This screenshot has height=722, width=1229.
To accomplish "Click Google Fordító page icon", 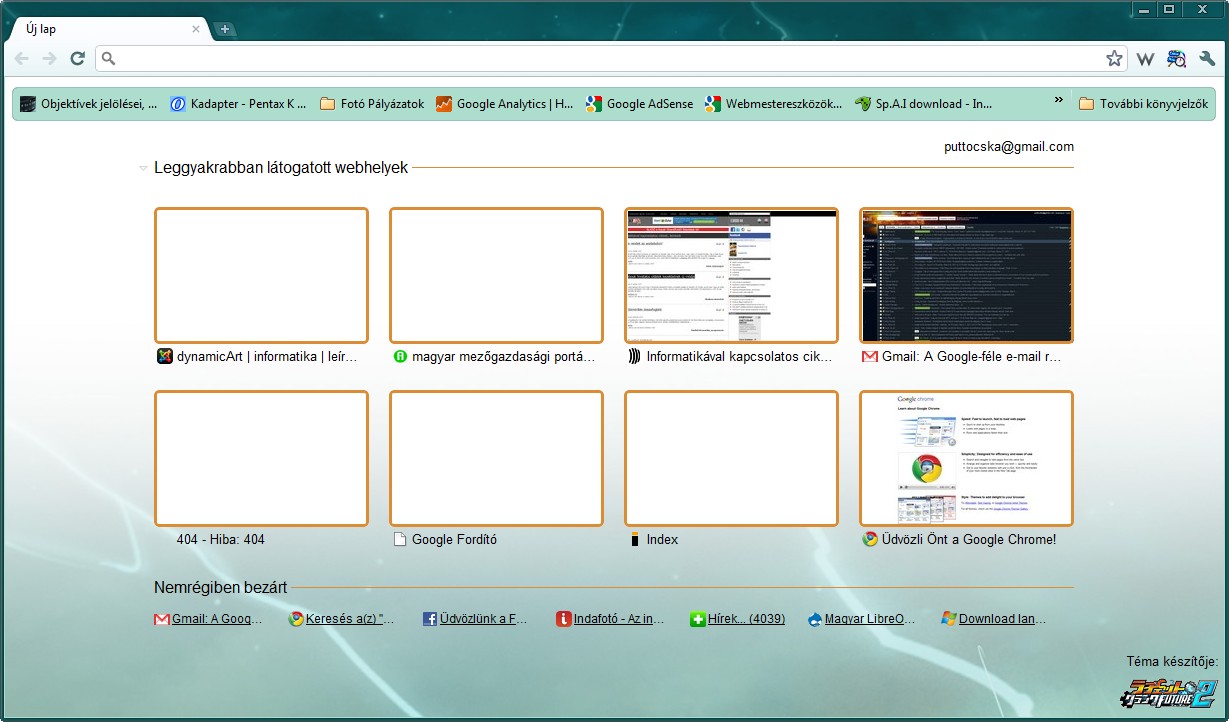I will 401,540.
